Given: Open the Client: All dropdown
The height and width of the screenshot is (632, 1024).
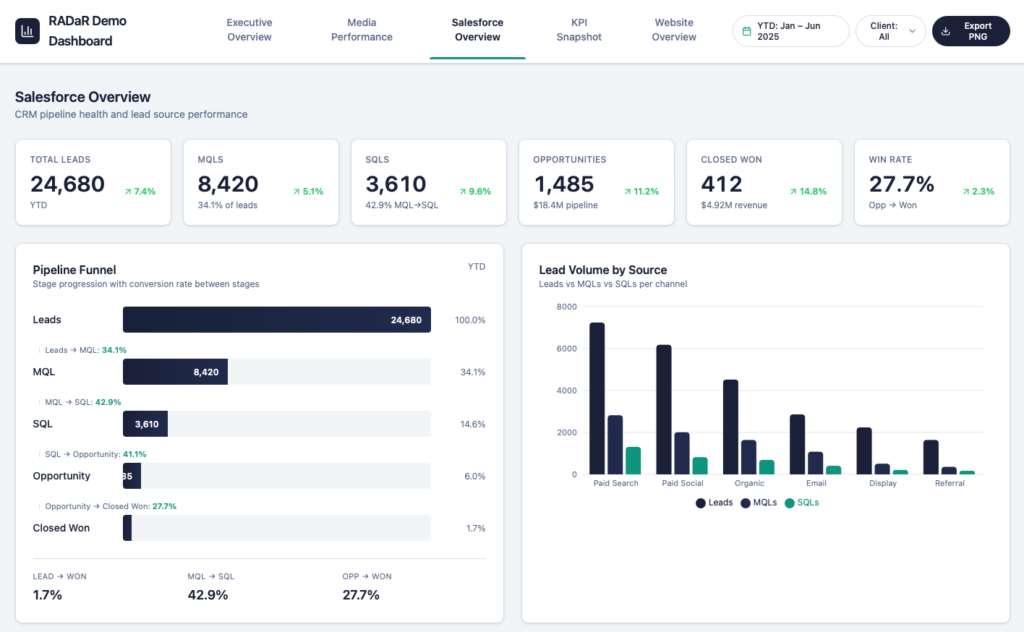Looking at the screenshot, I should [x=891, y=31].
